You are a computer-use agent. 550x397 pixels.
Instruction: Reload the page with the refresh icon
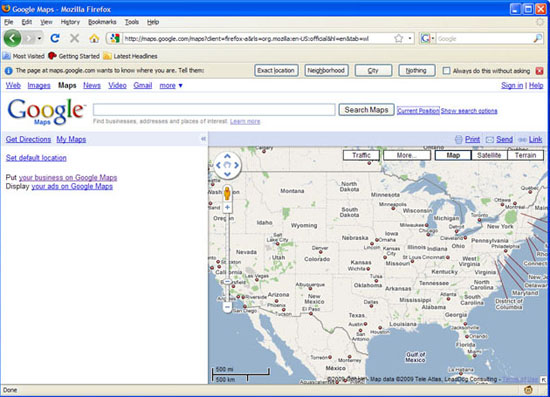click(x=55, y=38)
